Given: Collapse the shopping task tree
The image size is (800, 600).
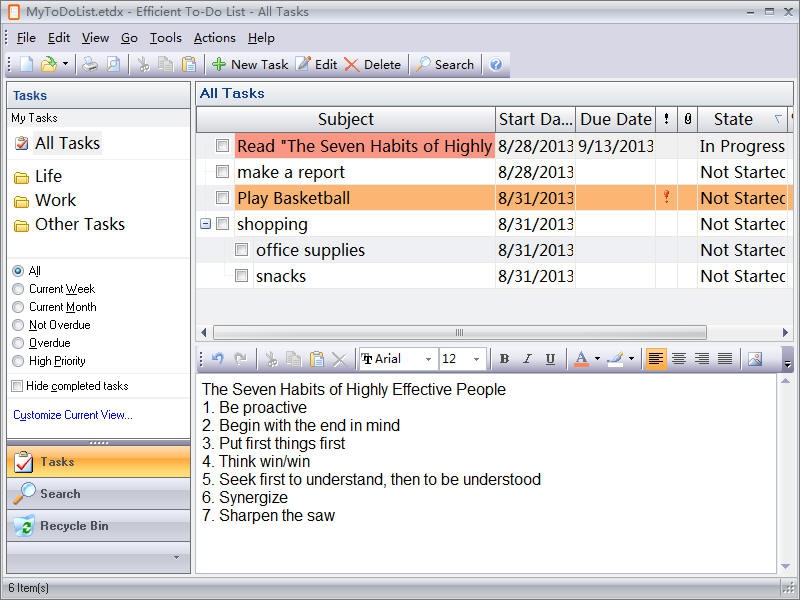Looking at the screenshot, I should click(205, 223).
